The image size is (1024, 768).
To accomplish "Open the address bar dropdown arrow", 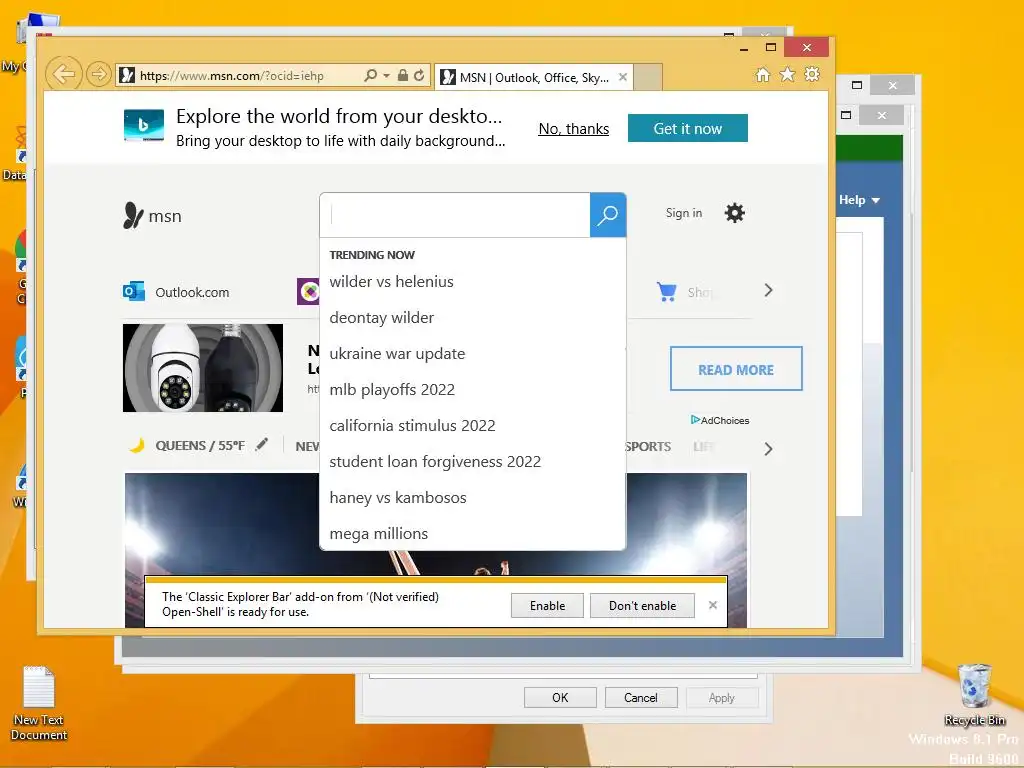I will coord(386,76).
